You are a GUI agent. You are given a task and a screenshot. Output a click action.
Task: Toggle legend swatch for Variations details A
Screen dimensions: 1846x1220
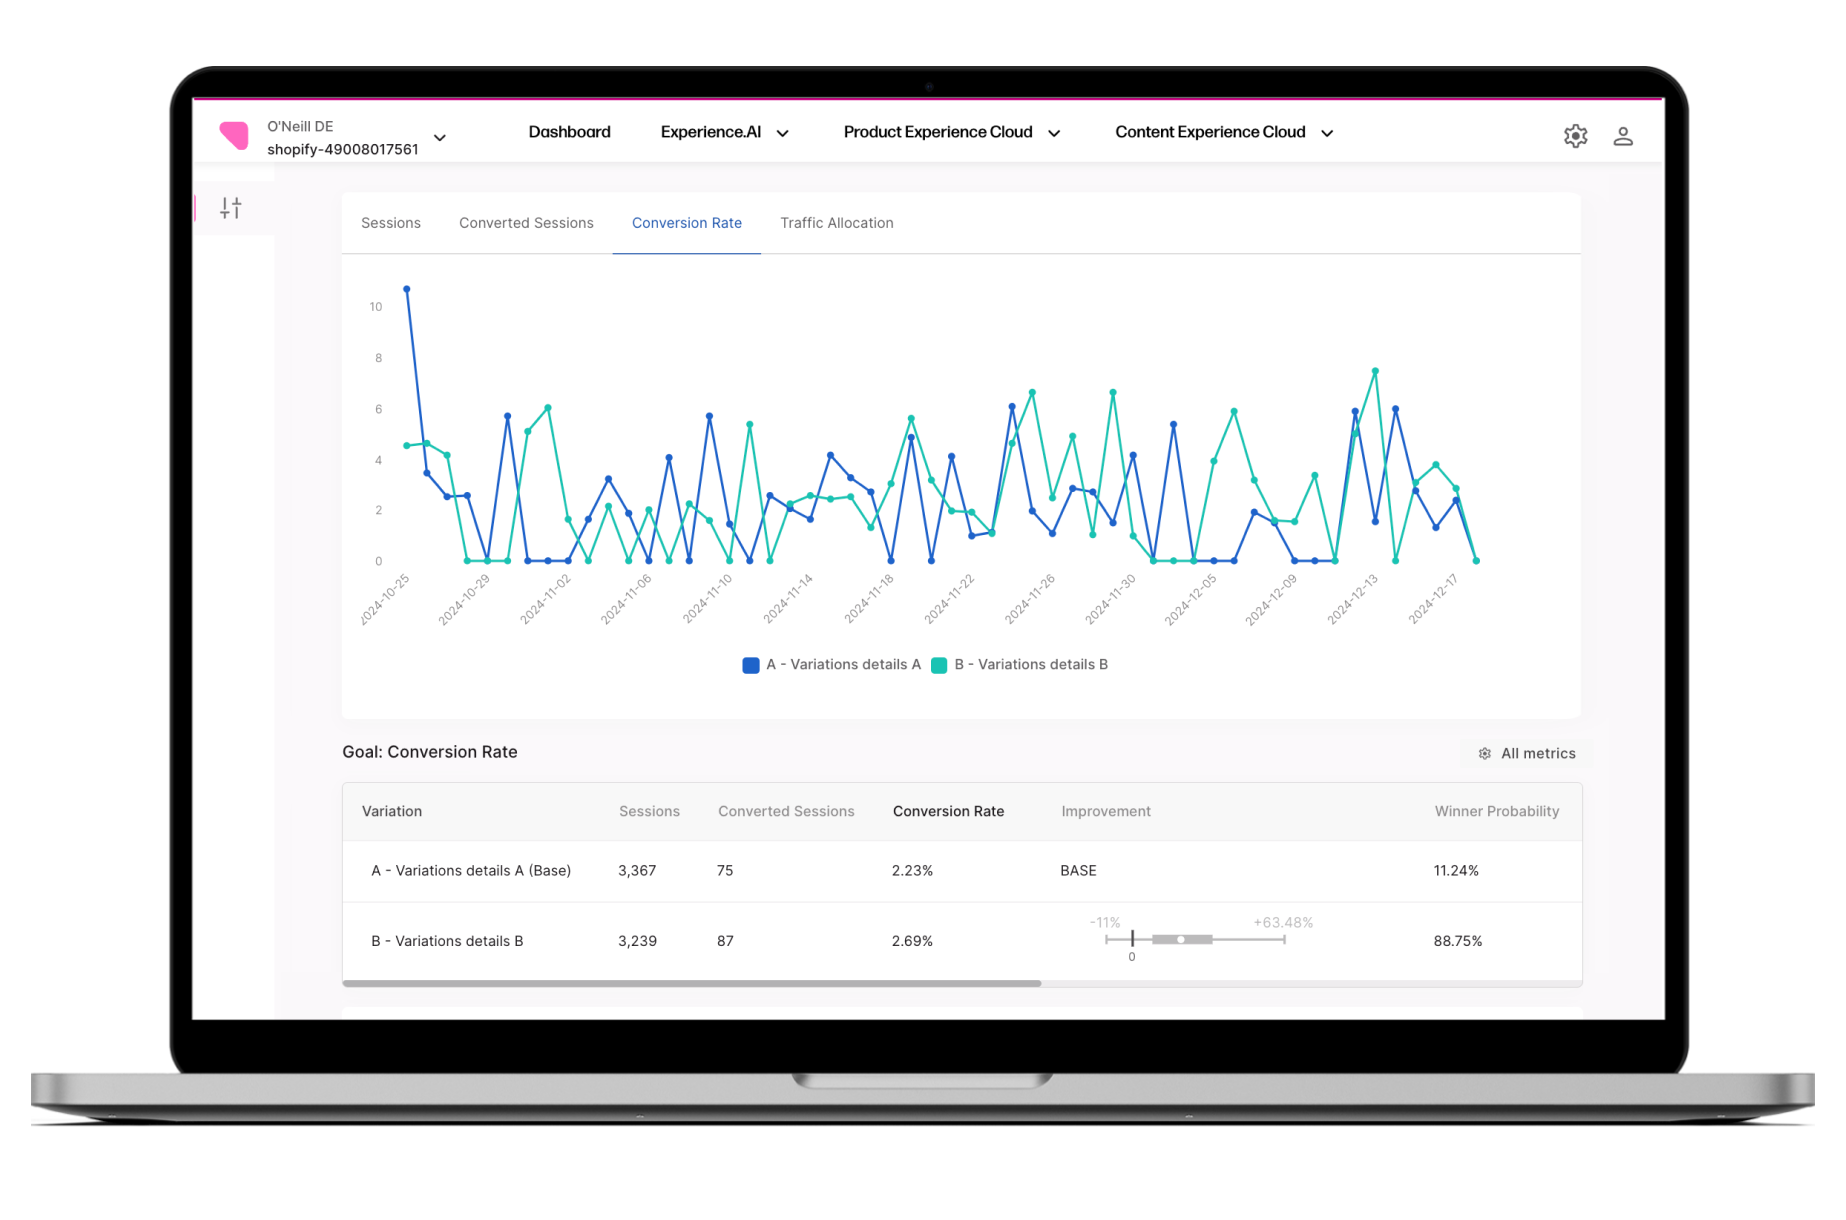(x=751, y=665)
